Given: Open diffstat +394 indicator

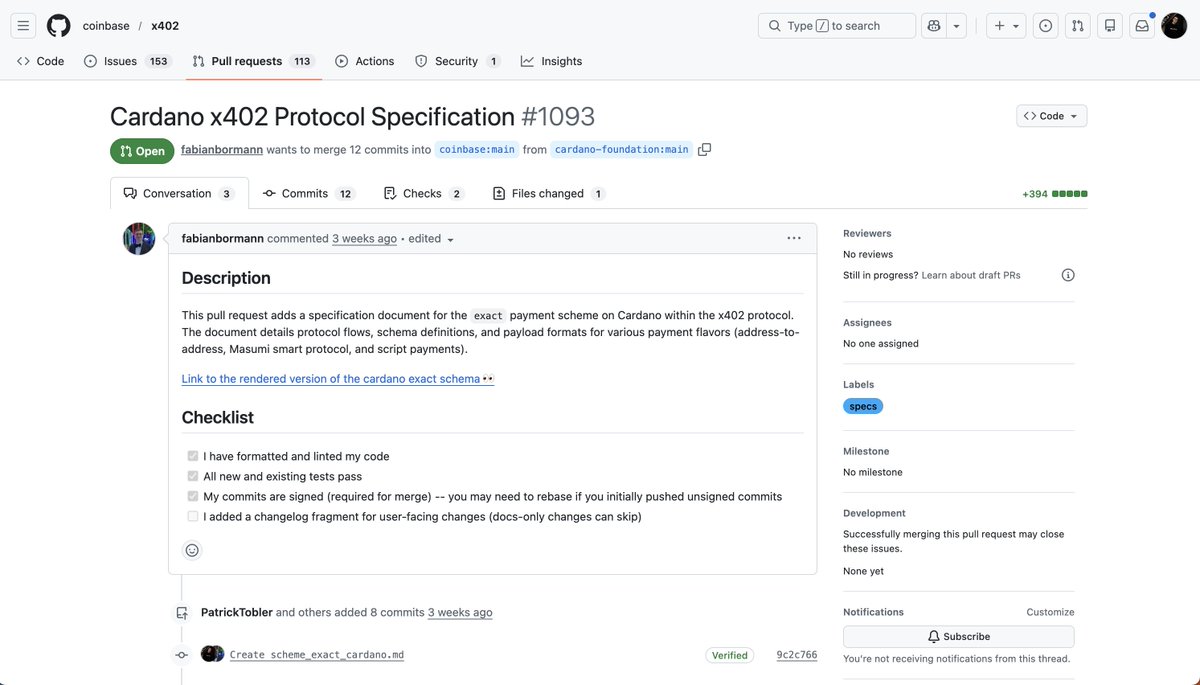Looking at the screenshot, I should [1055, 194].
